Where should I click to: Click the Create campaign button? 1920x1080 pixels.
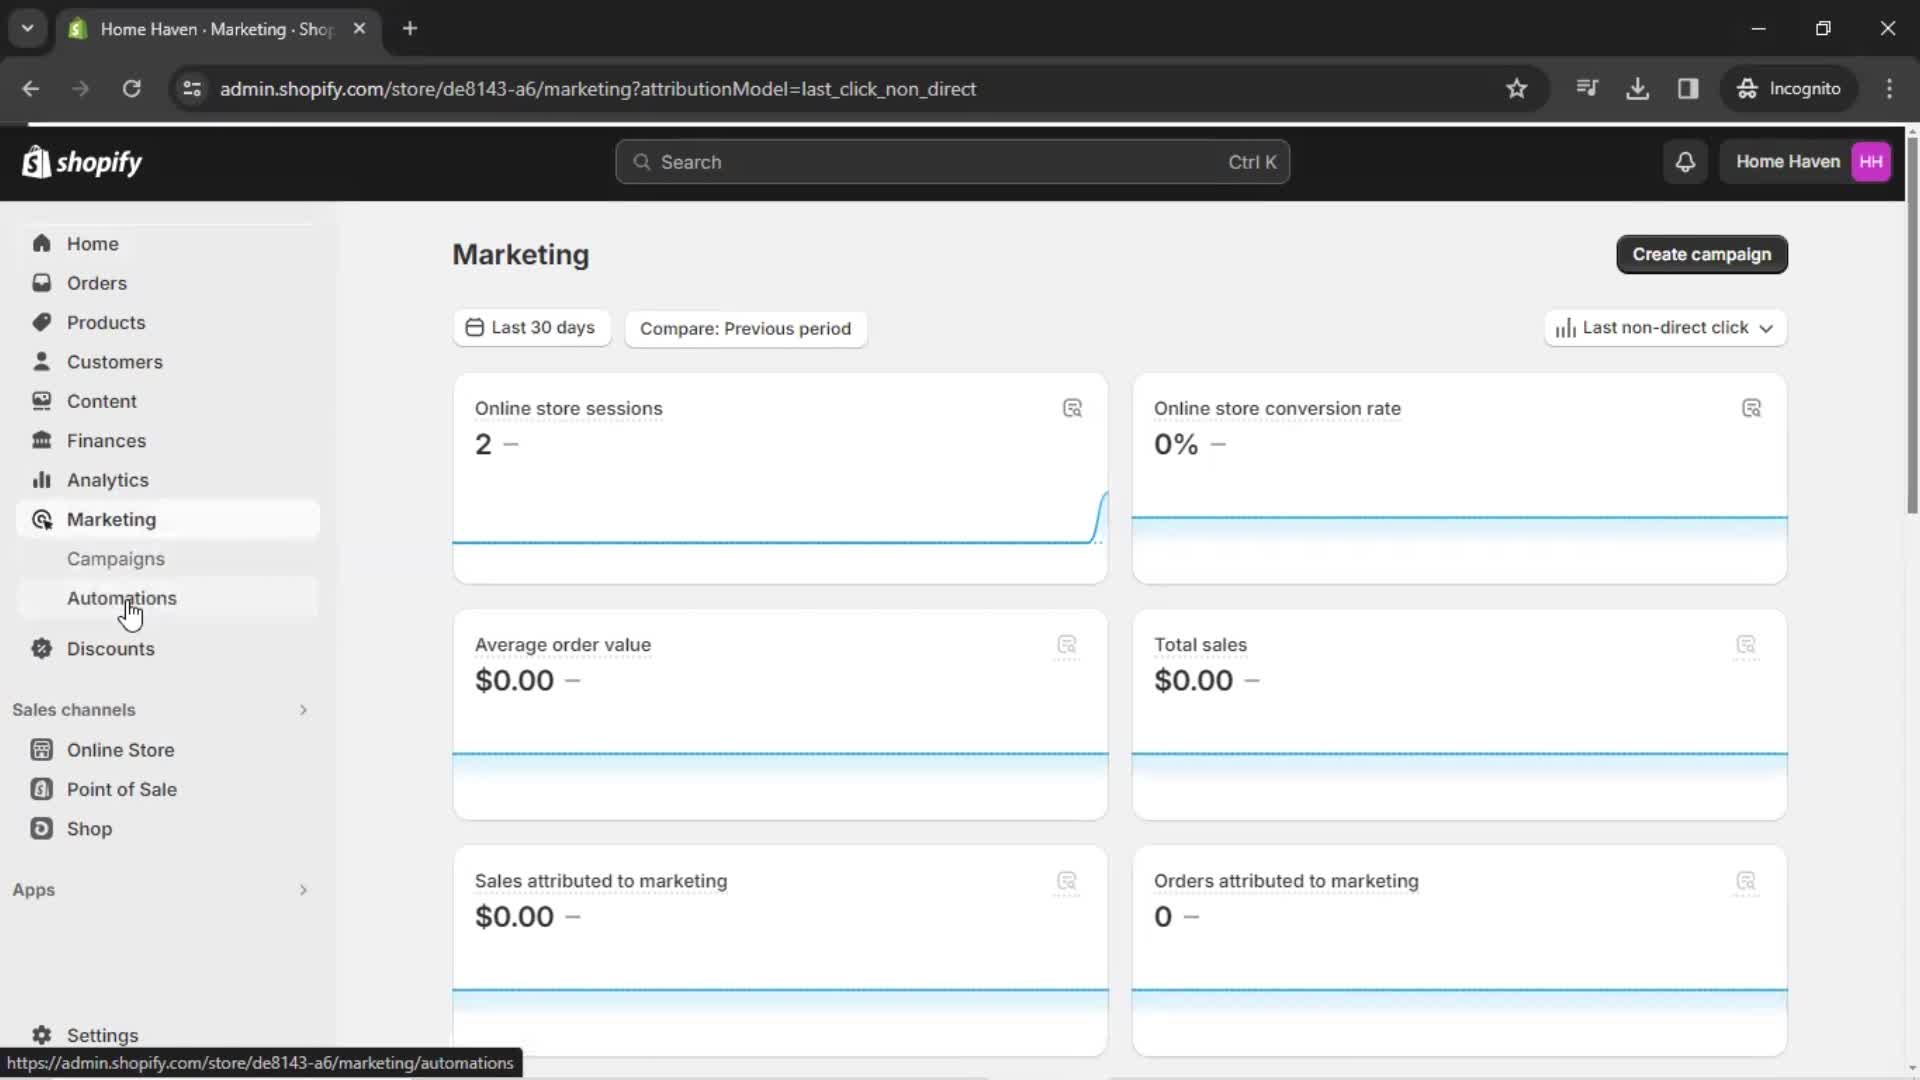click(x=1701, y=253)
